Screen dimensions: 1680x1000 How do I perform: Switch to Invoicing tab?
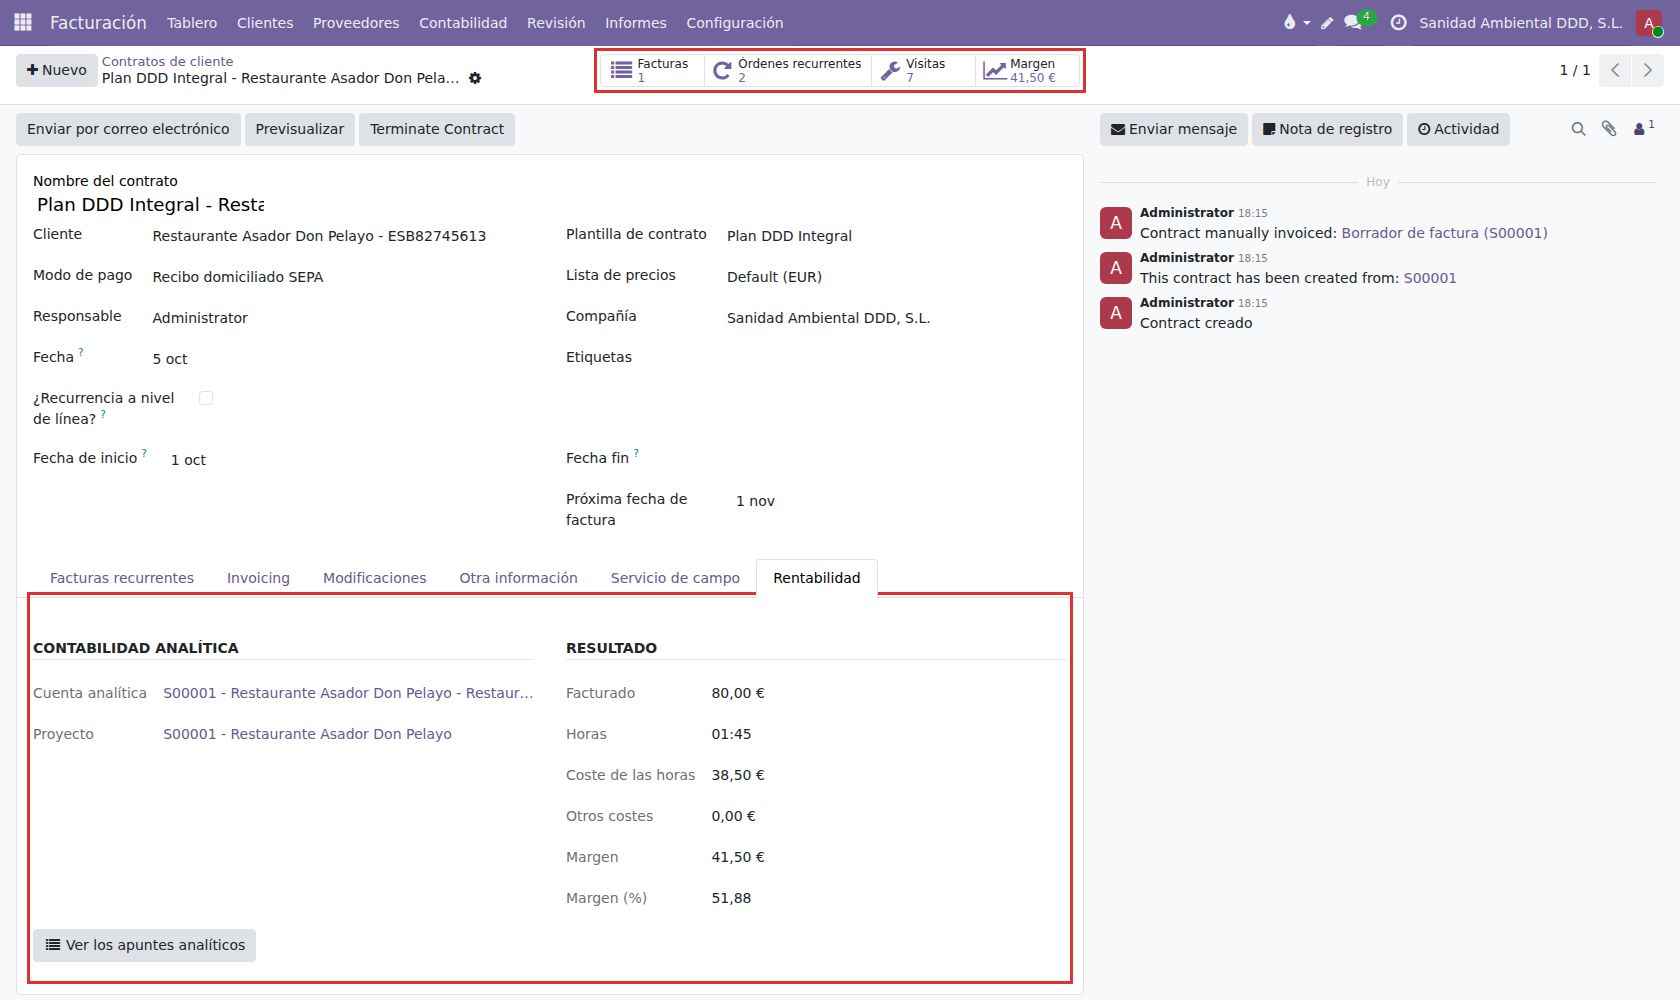click(258, 578)
